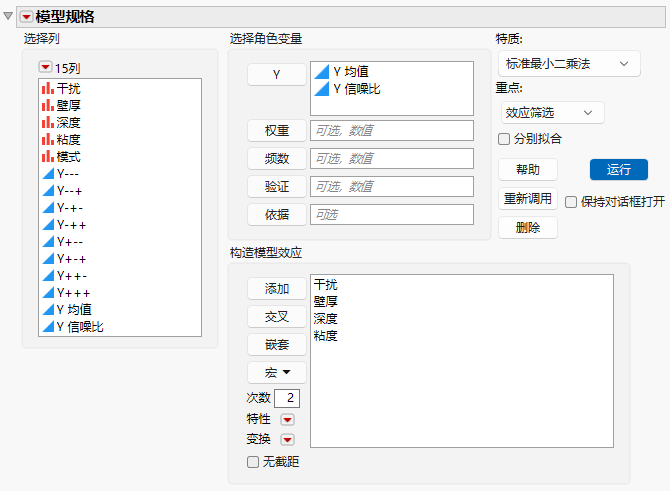Image resolution: width=670 pixels, height=491 pixels.
Task: Select 粘度 in the model effects list
Action: tap(326, 336)
